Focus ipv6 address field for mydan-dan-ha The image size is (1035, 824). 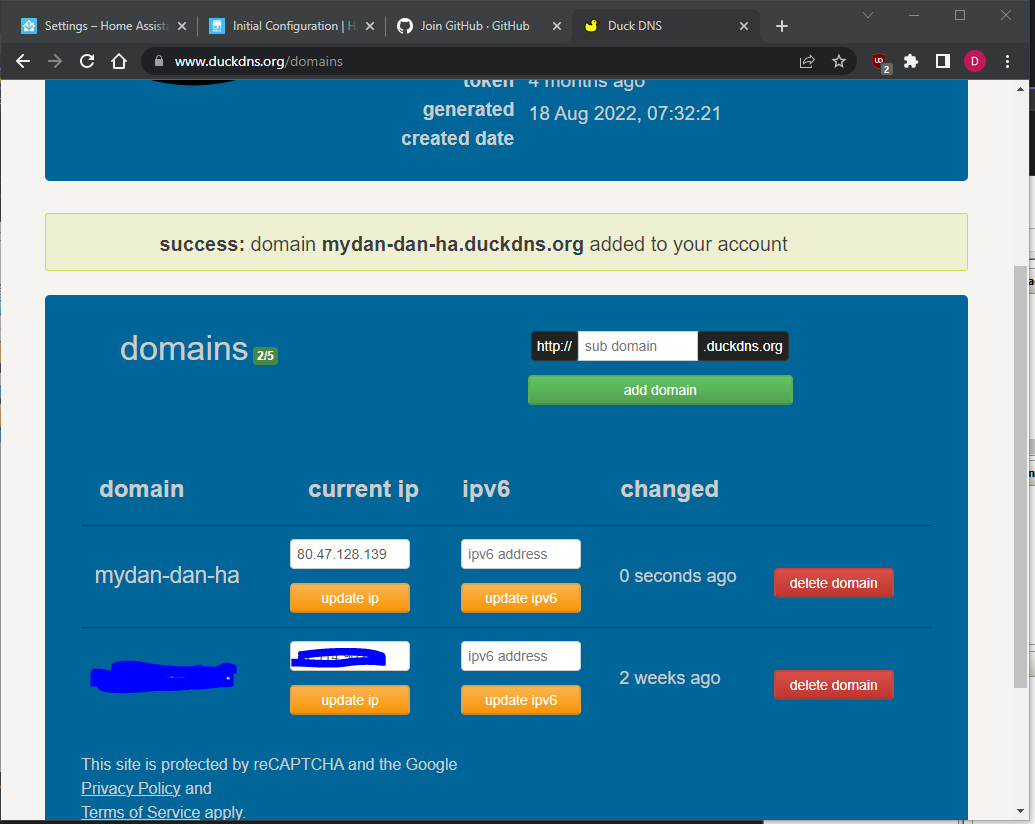[521, 554]
